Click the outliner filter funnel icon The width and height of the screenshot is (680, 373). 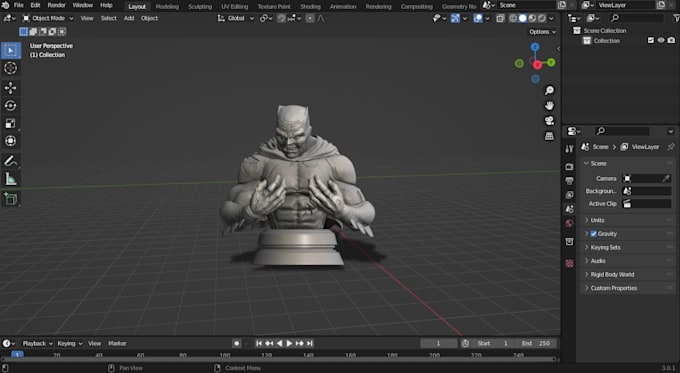[x=676, y=18]
